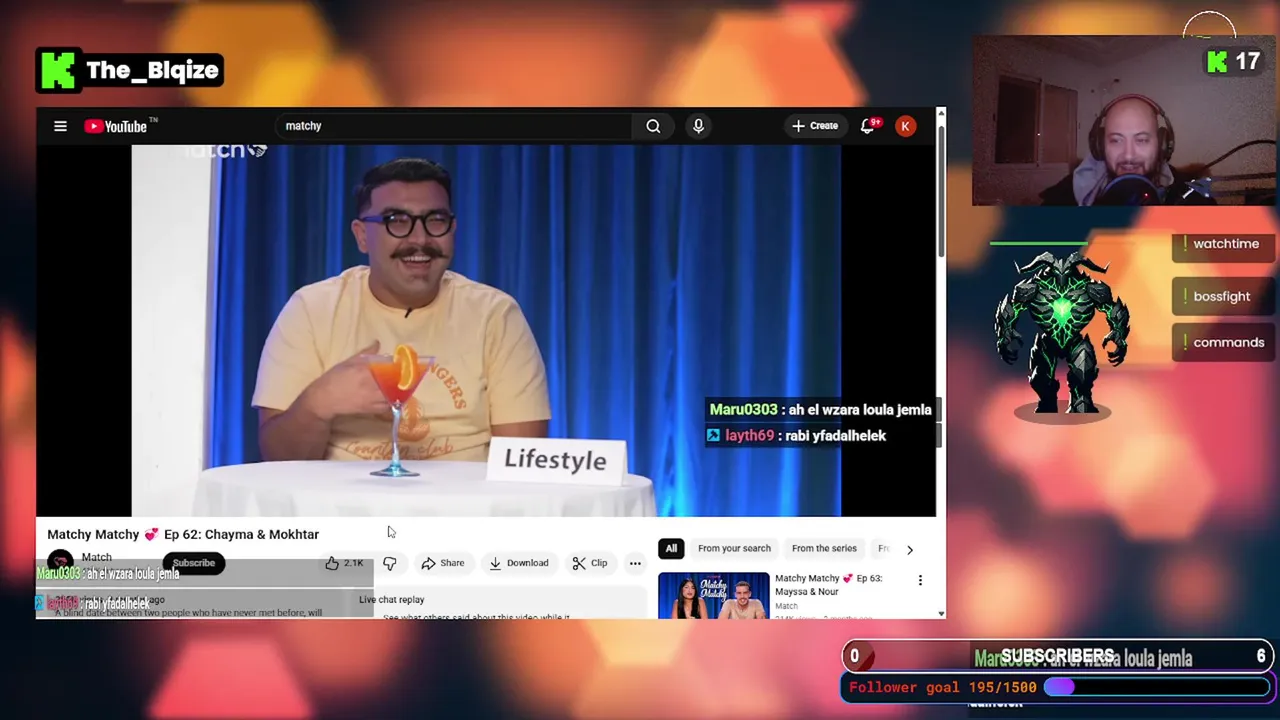Click layth69 chat message on video
The height and width of the screenshot is (720, 1280).
(796, 435)
